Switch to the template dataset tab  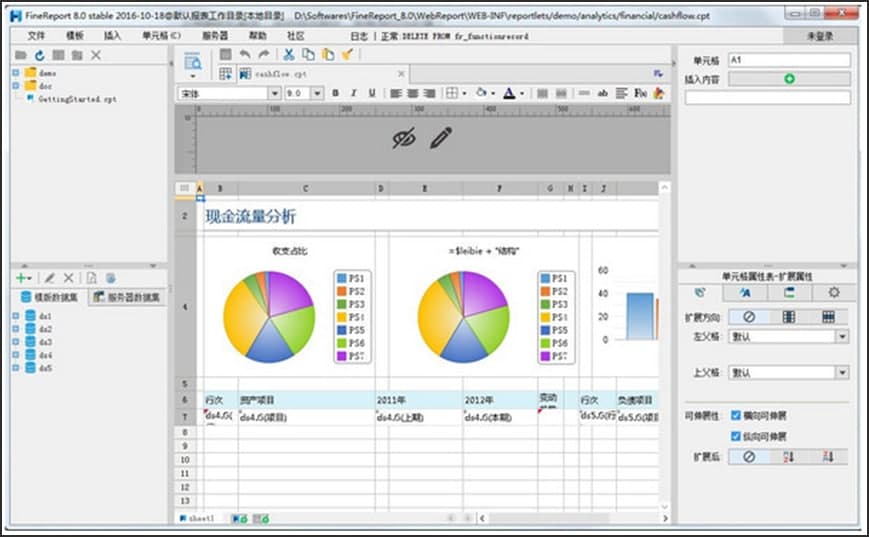[x=49, y=297]
